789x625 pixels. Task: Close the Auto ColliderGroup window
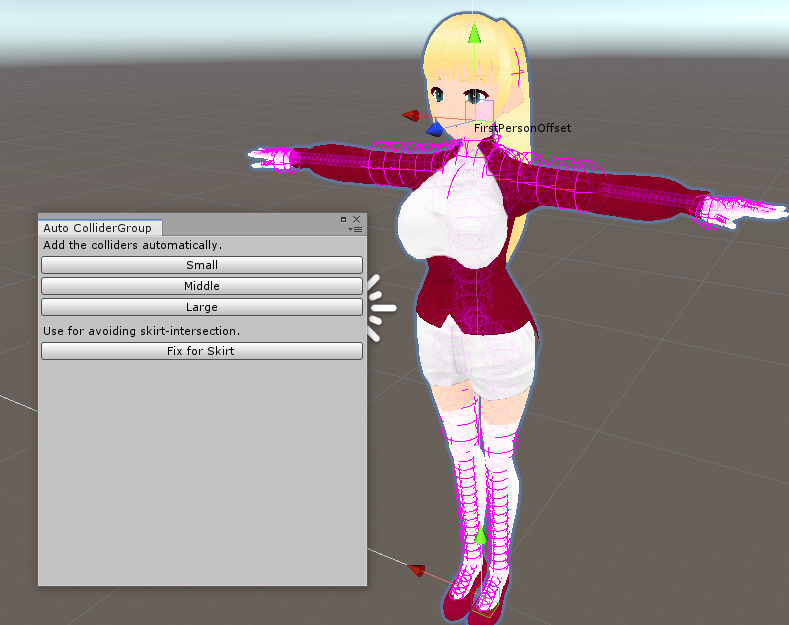[x=356, y=218]
